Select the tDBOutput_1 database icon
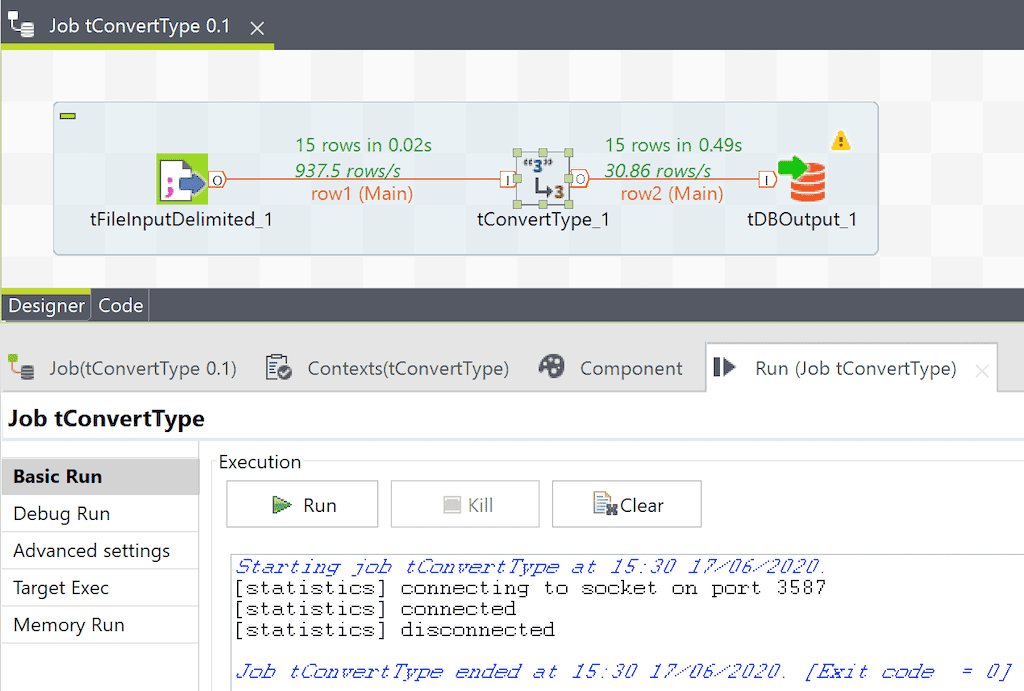 [x=806, y=178]
